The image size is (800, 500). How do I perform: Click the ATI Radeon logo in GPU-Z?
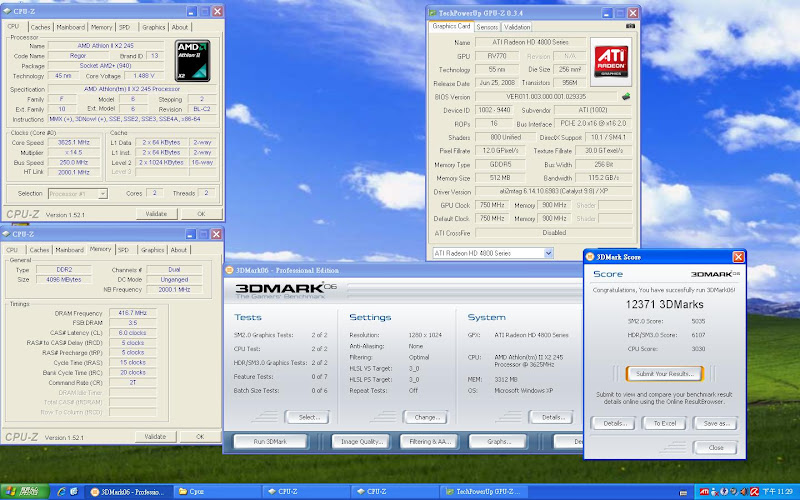[611, 62]
